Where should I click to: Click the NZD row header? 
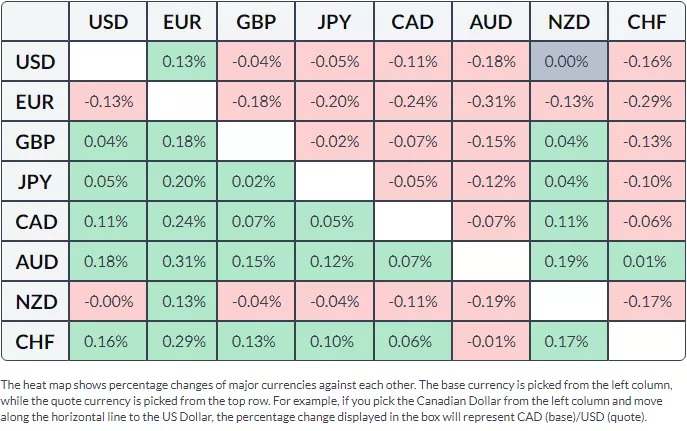coord(35,301)
